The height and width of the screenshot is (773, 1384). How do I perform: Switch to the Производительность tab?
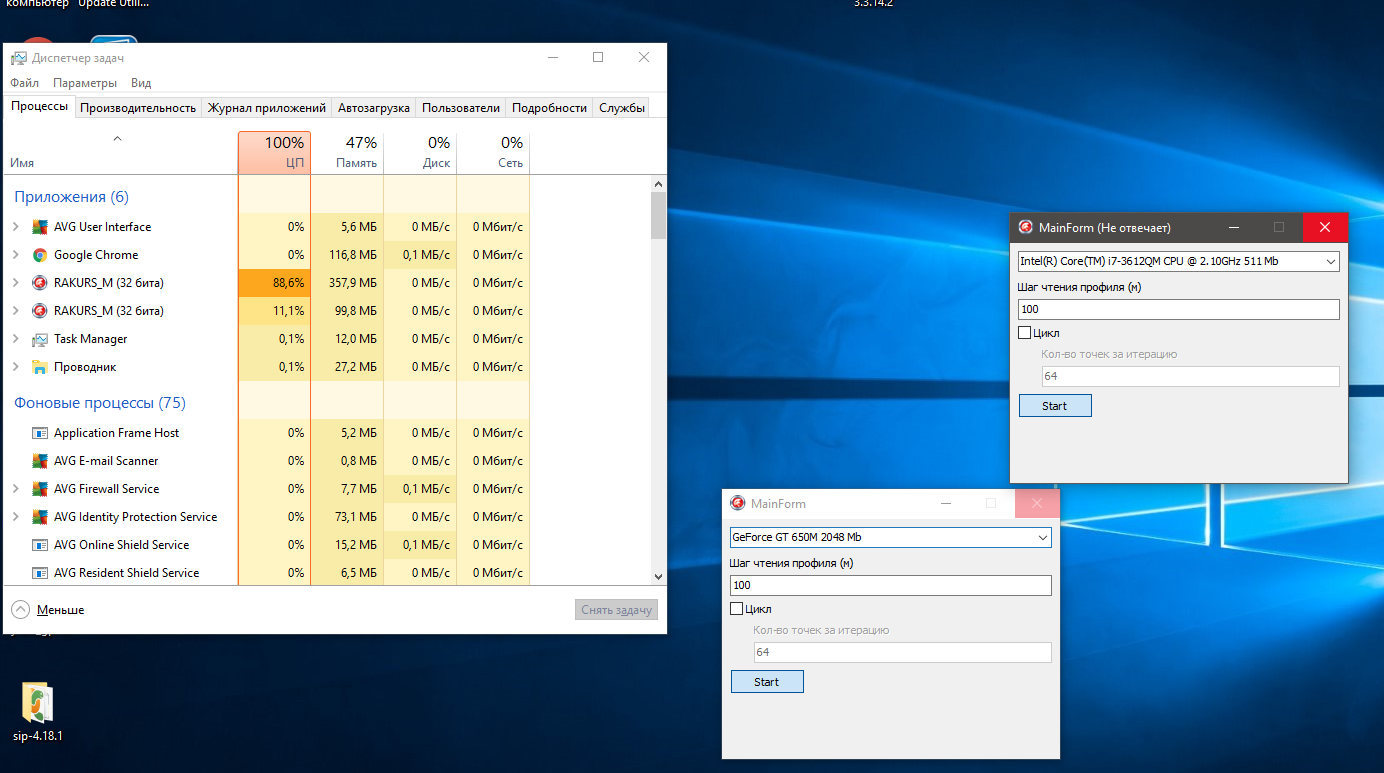pos(138,108)
